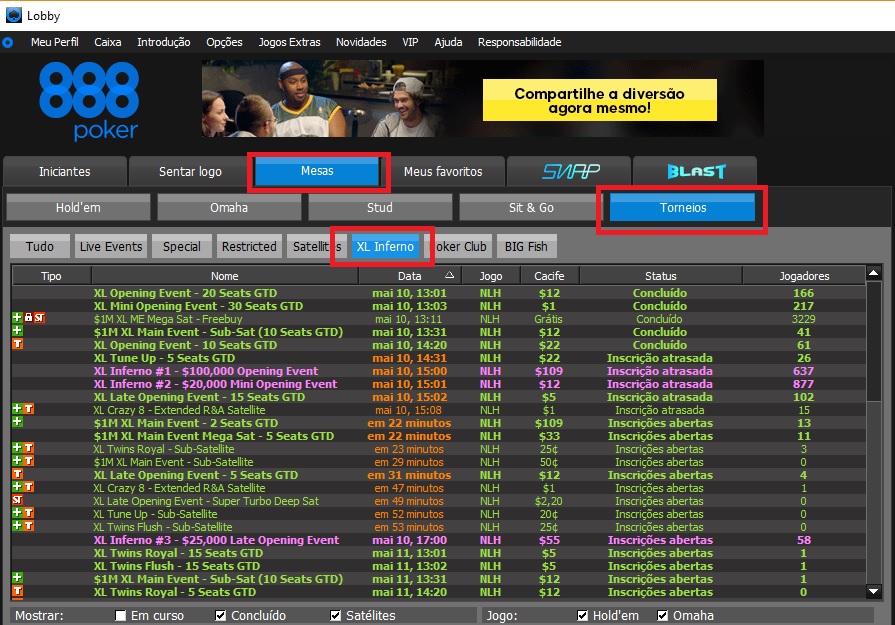The width and height of the screenshot is (895, 625).
Task: Click the 888poker logo
Action: click(89, 101)
